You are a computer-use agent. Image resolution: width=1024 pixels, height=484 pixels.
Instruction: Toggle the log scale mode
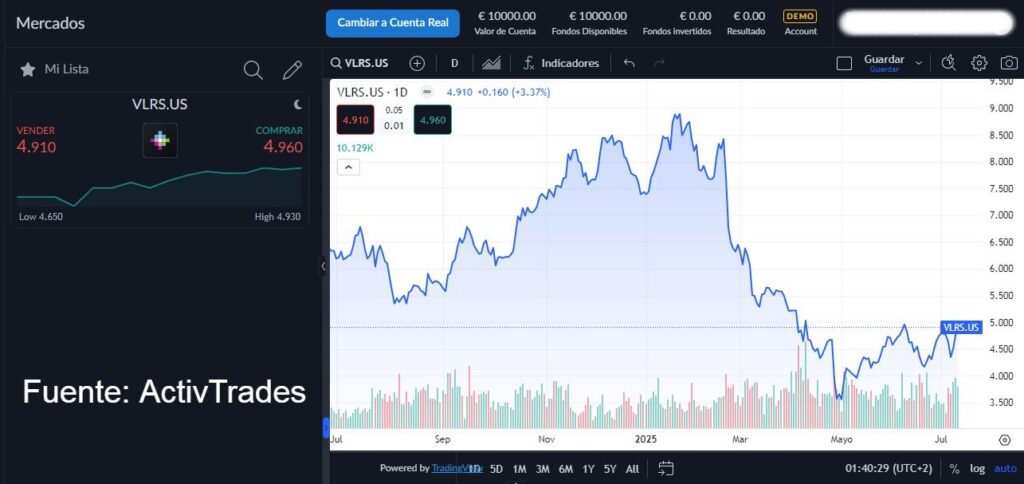pos(977,468)
